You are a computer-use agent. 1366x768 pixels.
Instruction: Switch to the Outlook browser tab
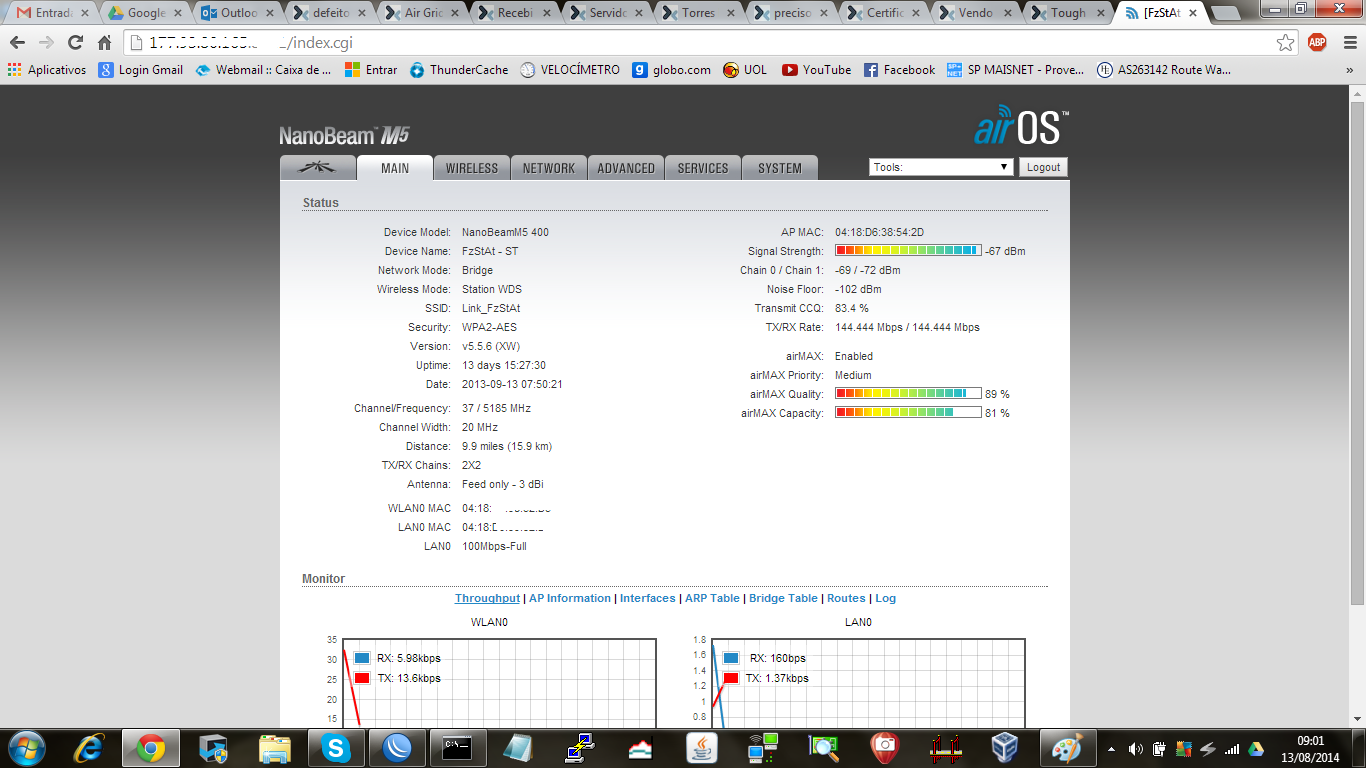click(236, 13)
